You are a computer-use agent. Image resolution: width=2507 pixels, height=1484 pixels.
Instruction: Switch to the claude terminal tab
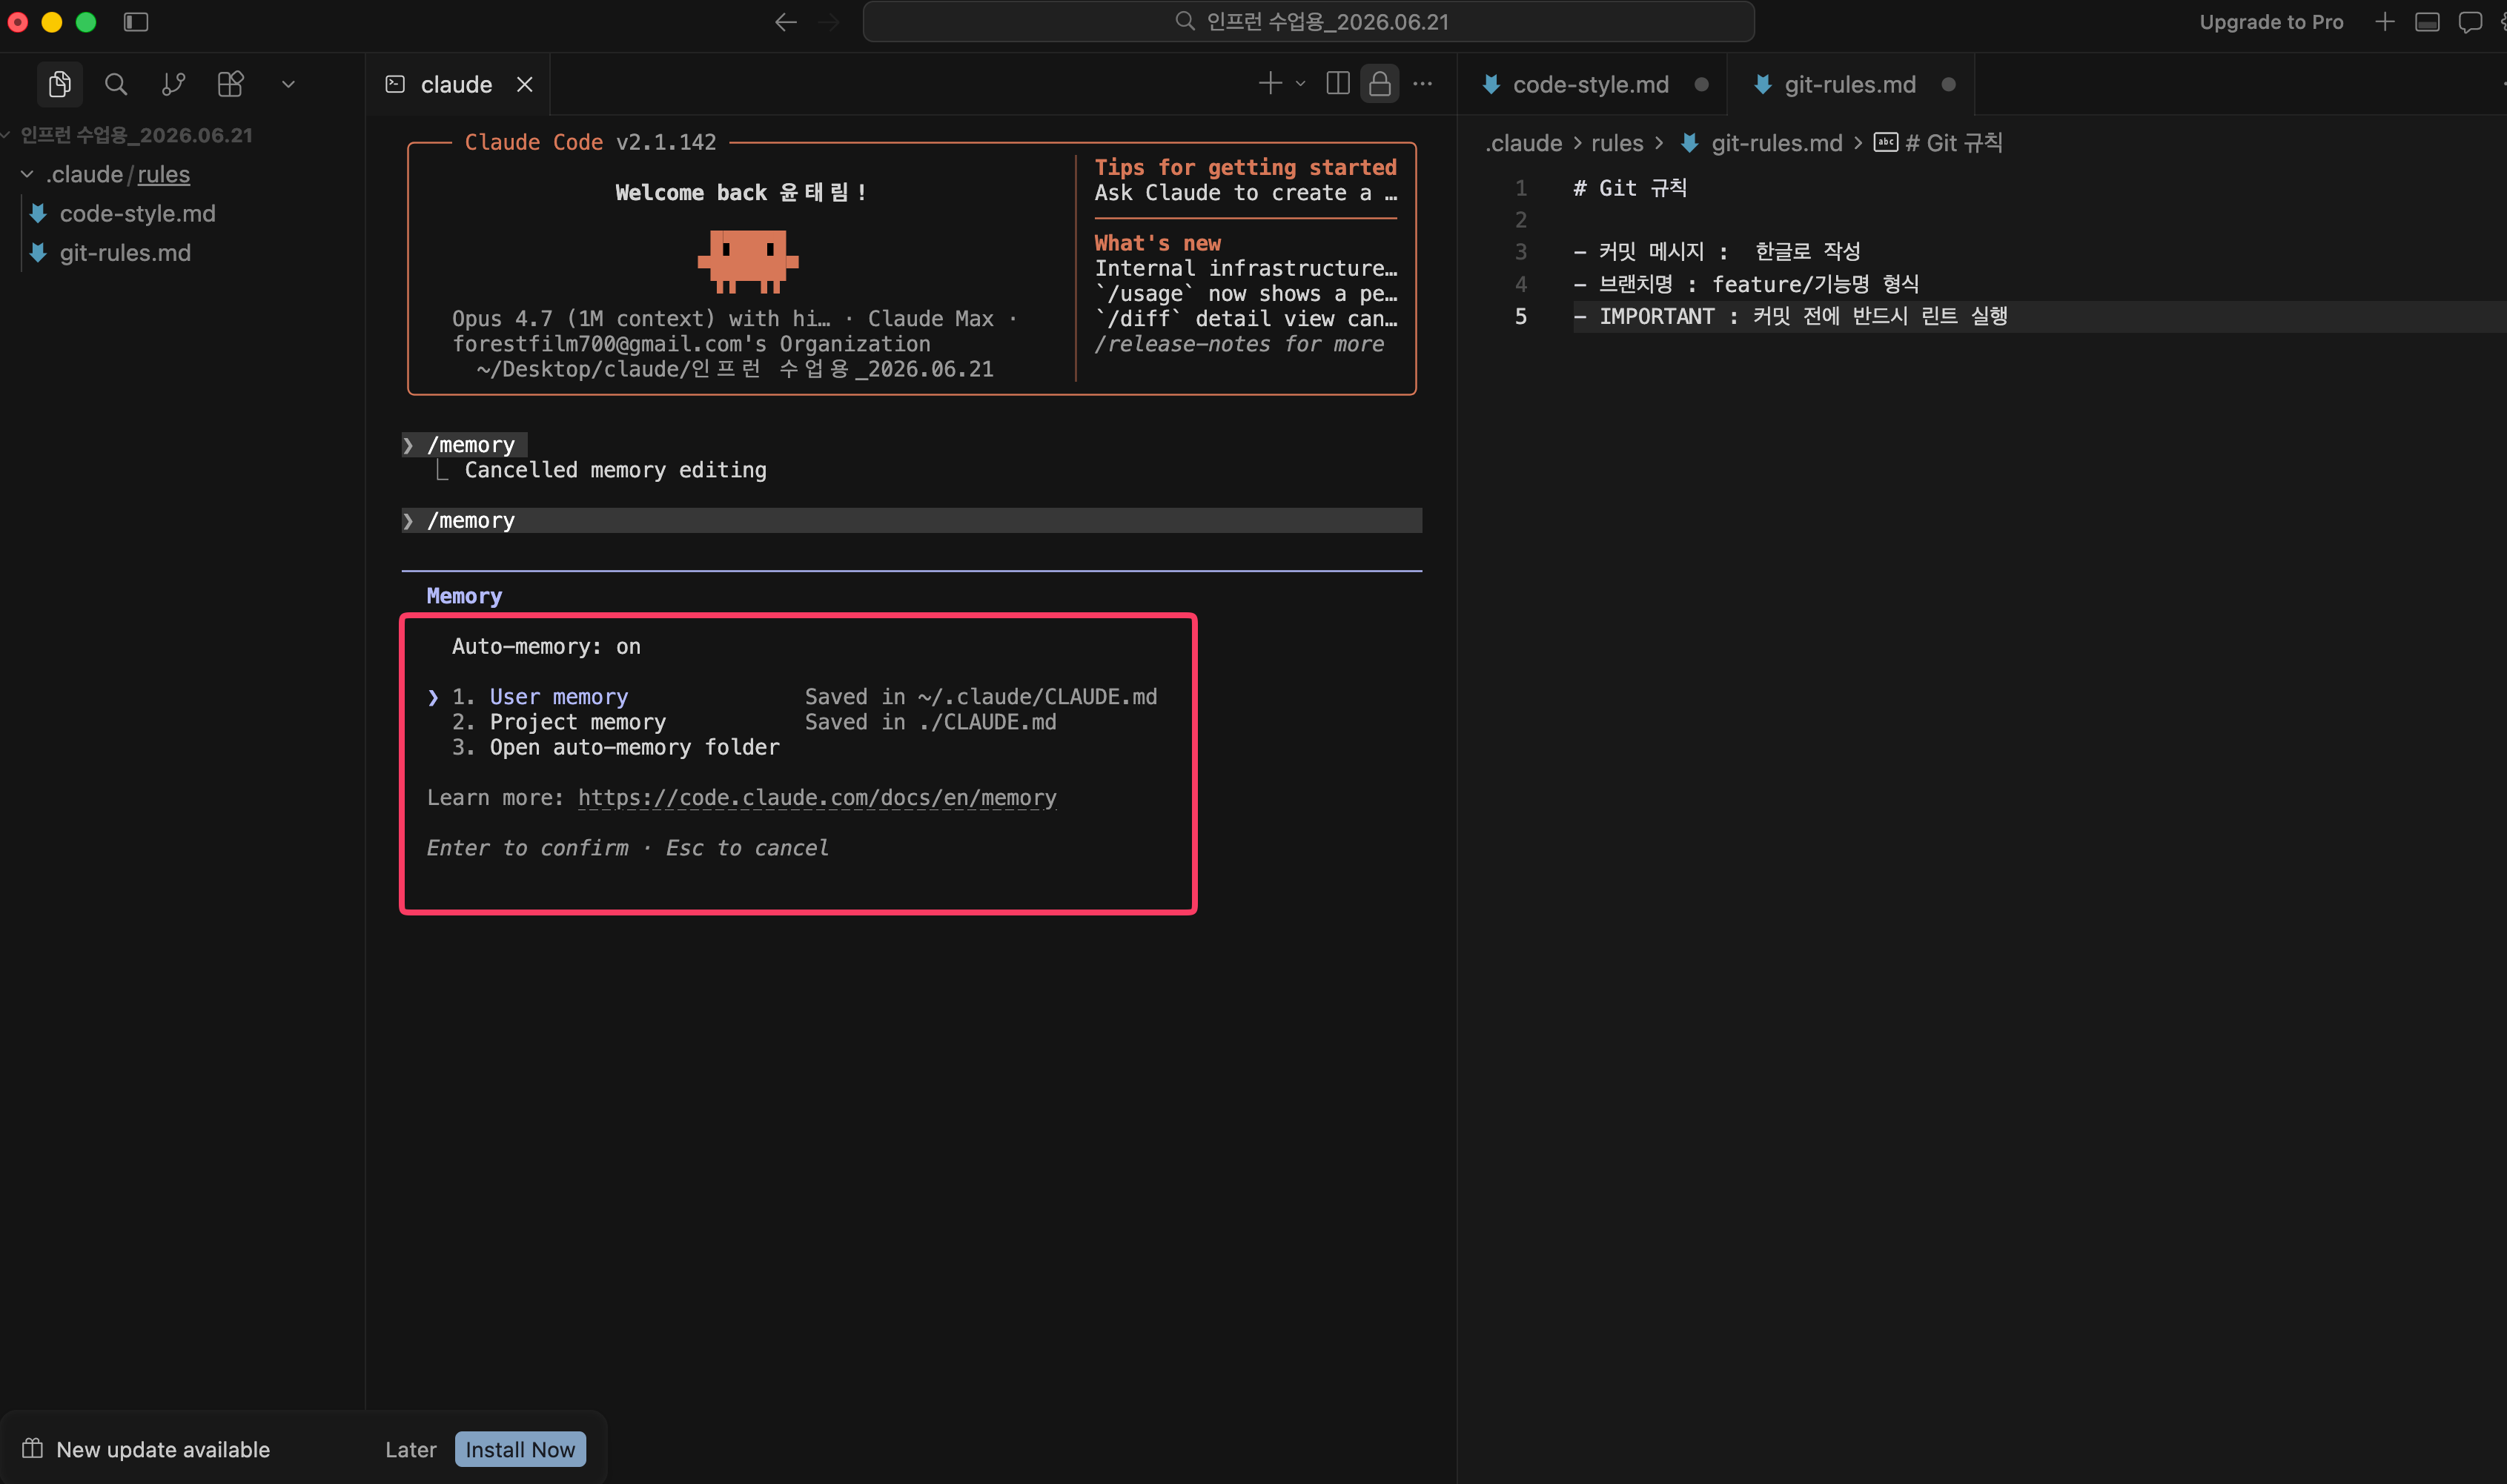[x=456, y=84]
